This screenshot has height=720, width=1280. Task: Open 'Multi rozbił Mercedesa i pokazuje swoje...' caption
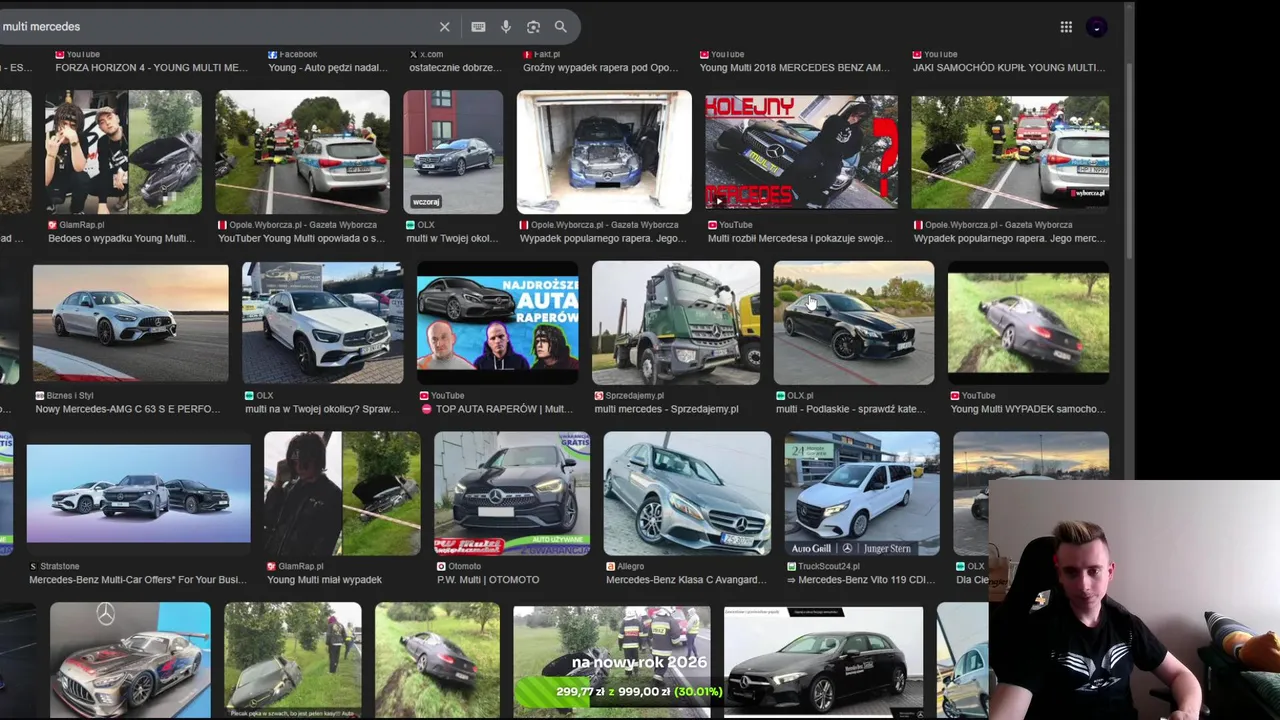tap(800, 239)
